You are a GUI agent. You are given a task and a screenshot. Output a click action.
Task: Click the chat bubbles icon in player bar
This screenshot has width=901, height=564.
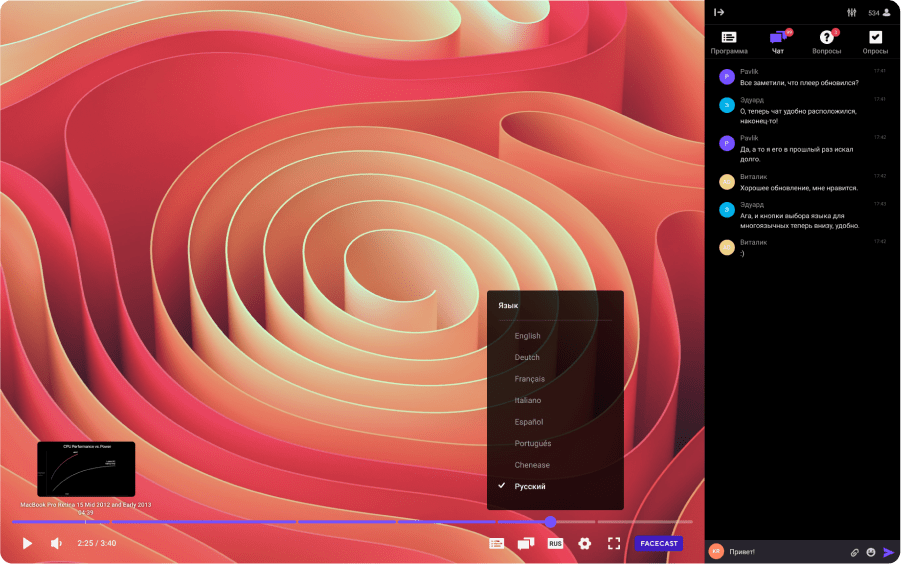pos(525,543)
